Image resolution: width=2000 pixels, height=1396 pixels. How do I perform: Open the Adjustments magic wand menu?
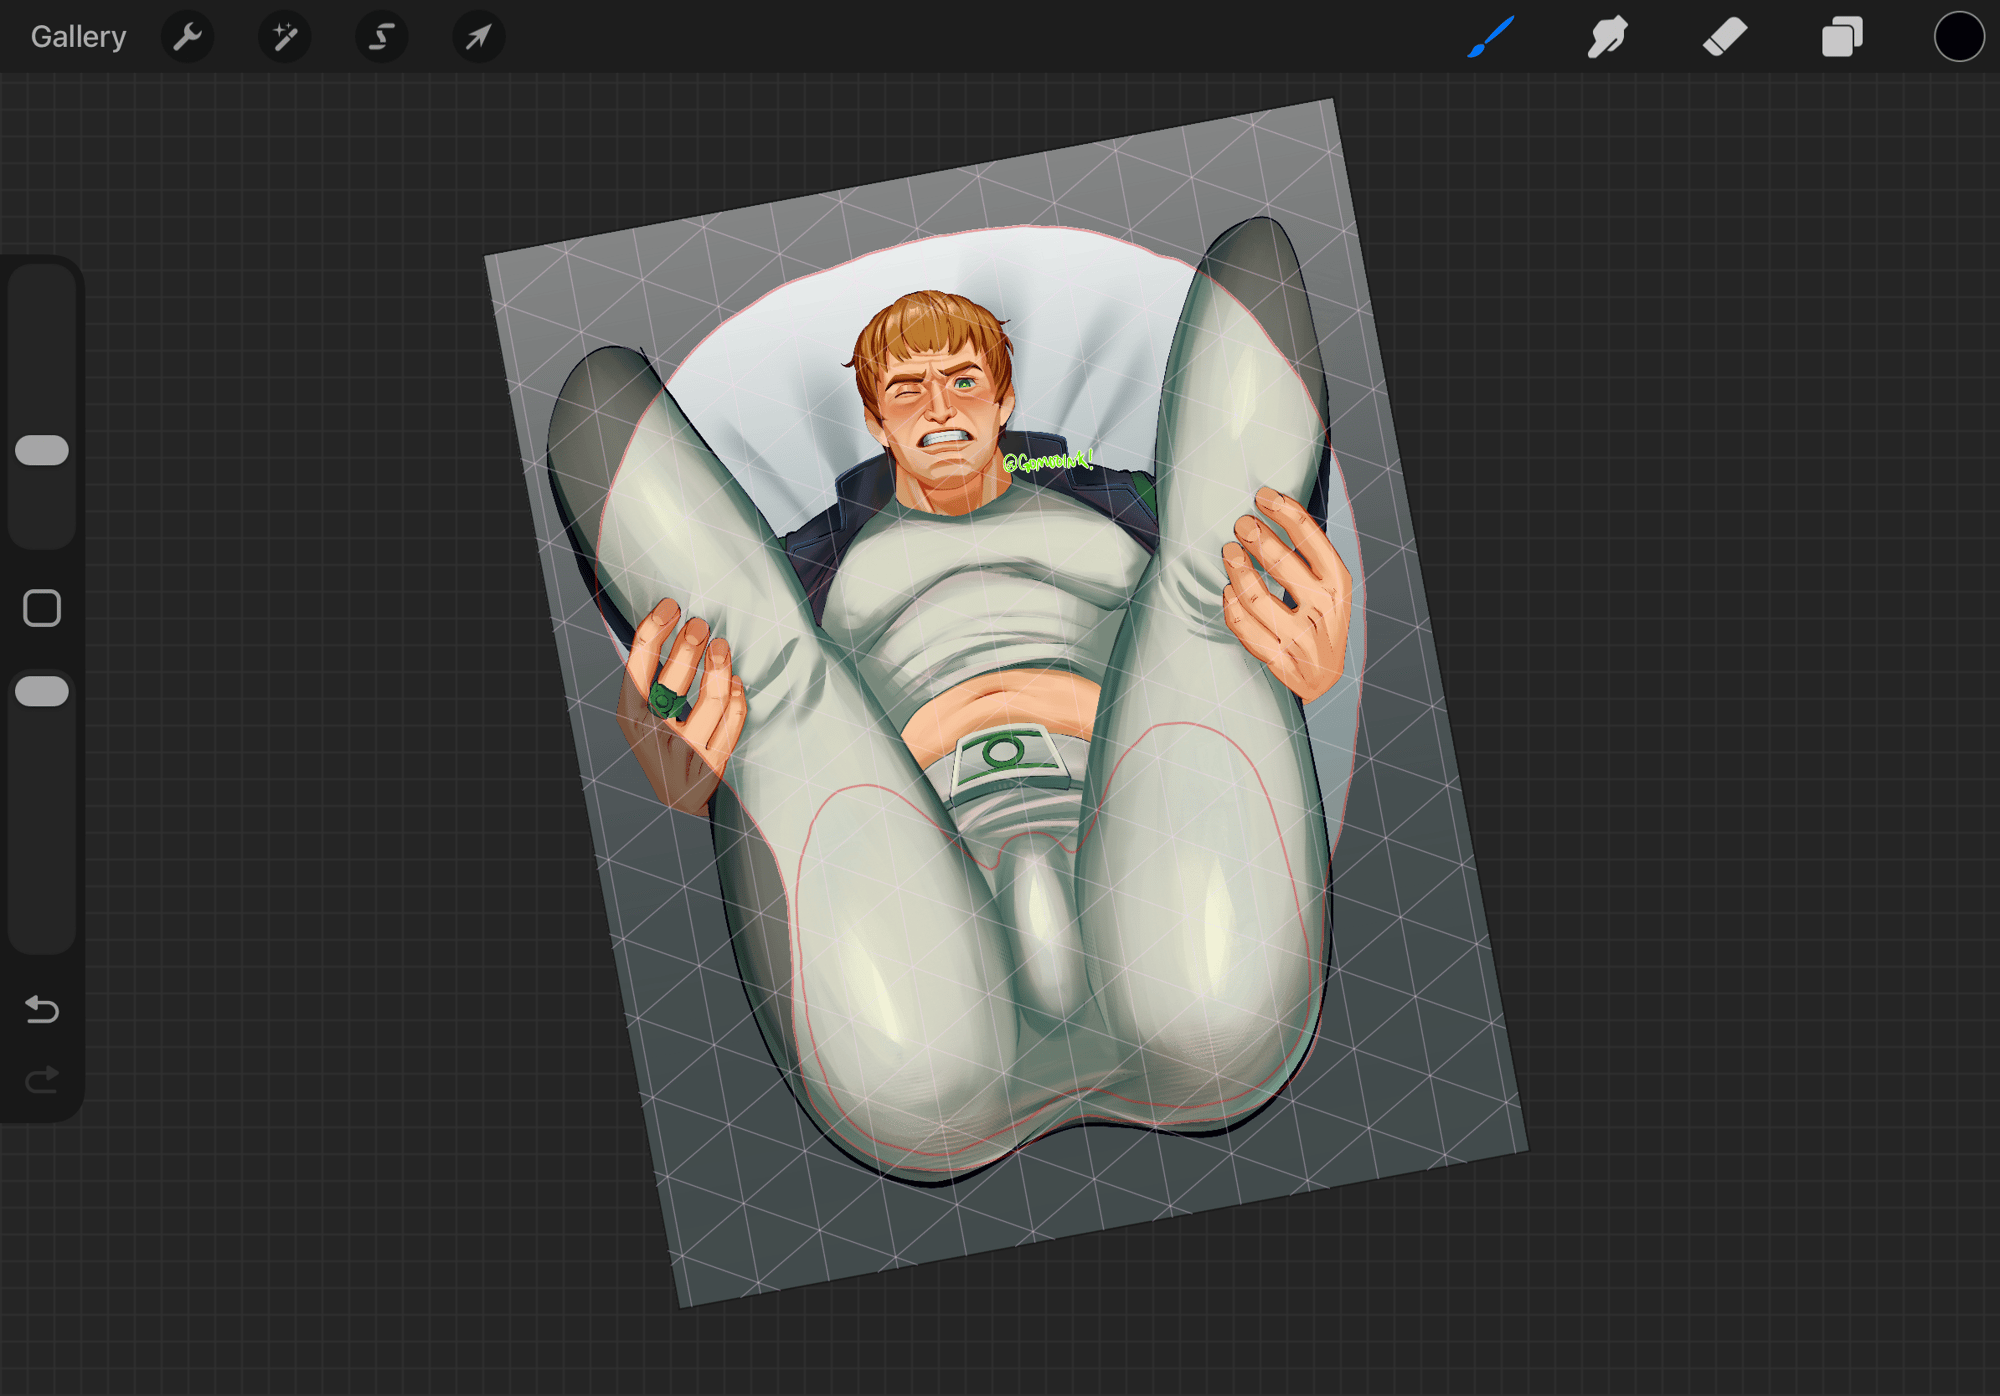click(285, 37)
